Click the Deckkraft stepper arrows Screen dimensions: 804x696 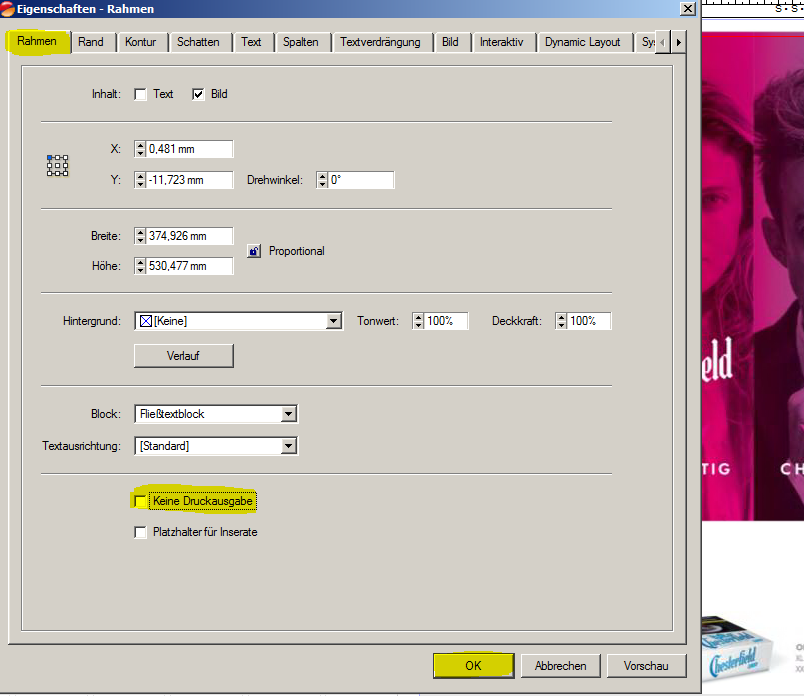[x=561, y=321]
